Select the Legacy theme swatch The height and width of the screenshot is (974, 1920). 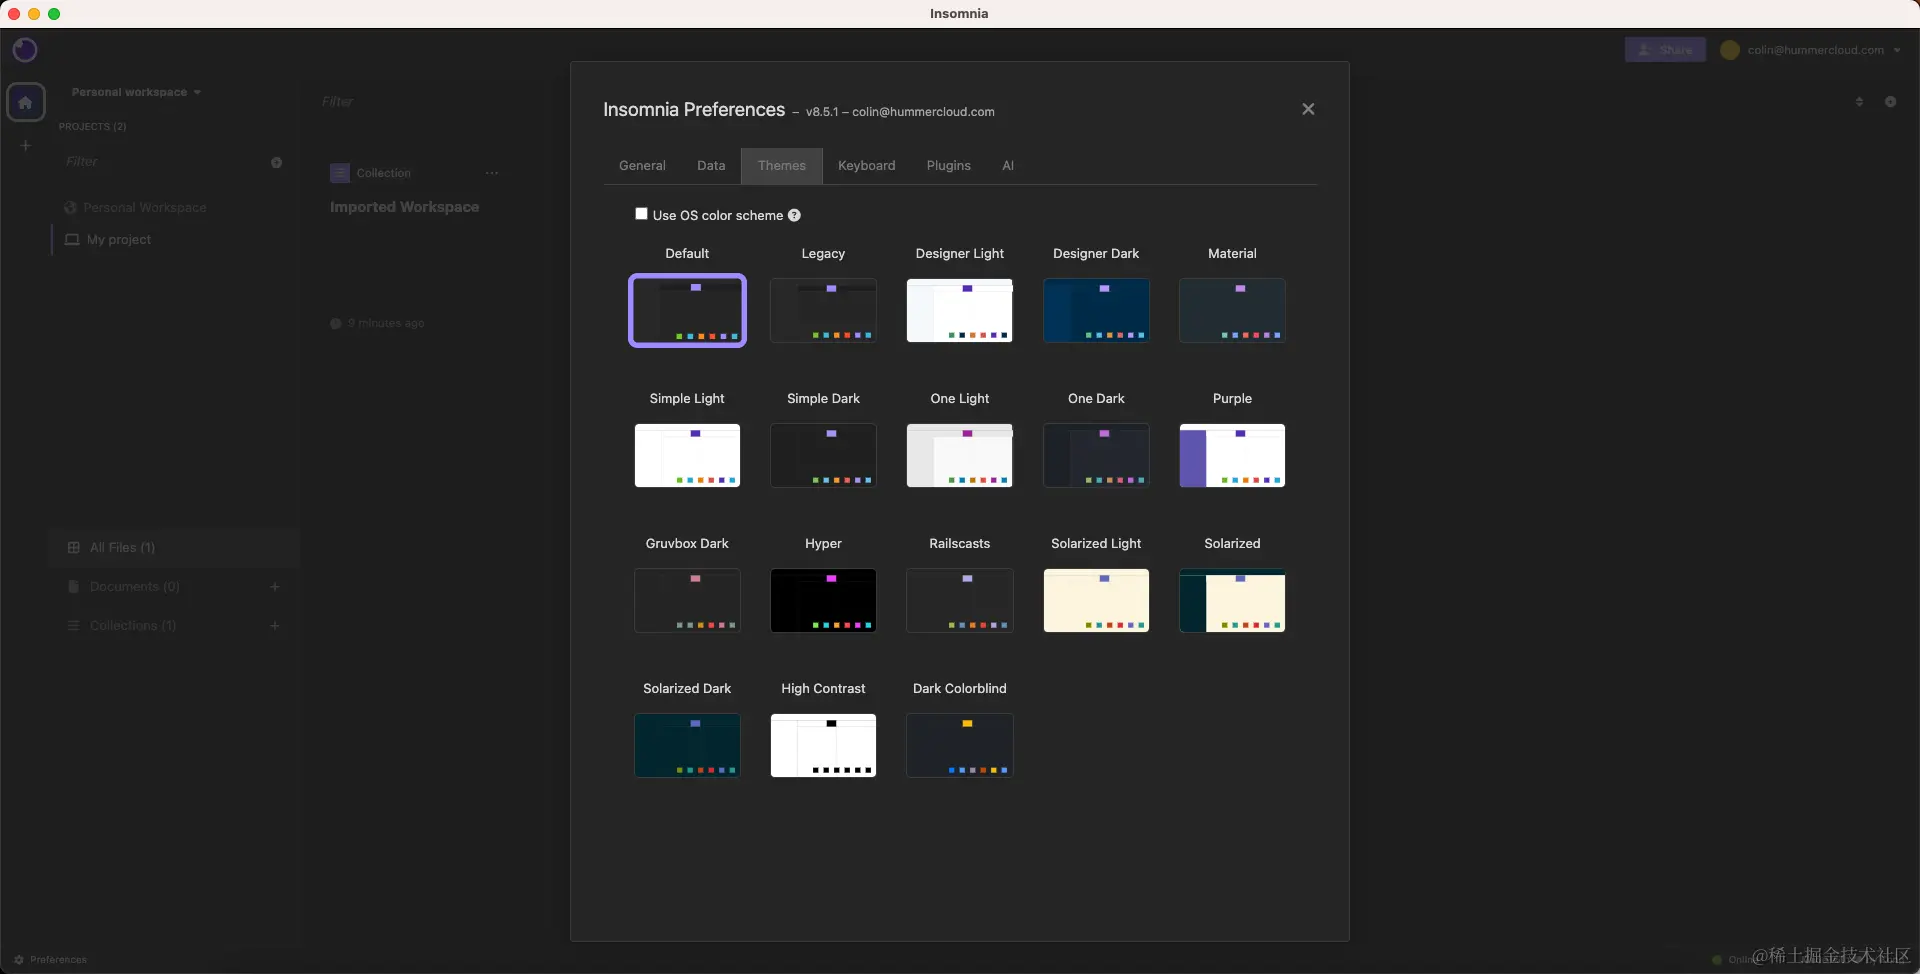(x=823, y=310)
